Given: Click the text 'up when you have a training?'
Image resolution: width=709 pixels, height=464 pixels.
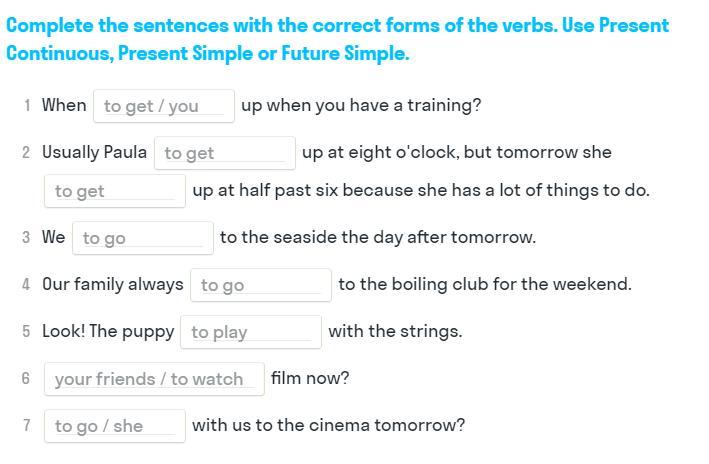Looking at the screenshot, I should click(361, 106).
